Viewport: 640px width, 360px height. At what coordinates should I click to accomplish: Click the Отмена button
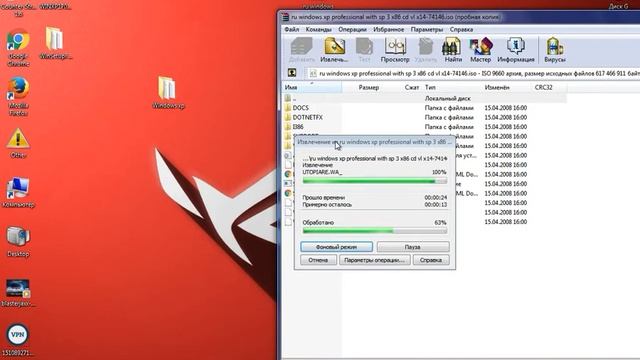click(x=318, y=260)
